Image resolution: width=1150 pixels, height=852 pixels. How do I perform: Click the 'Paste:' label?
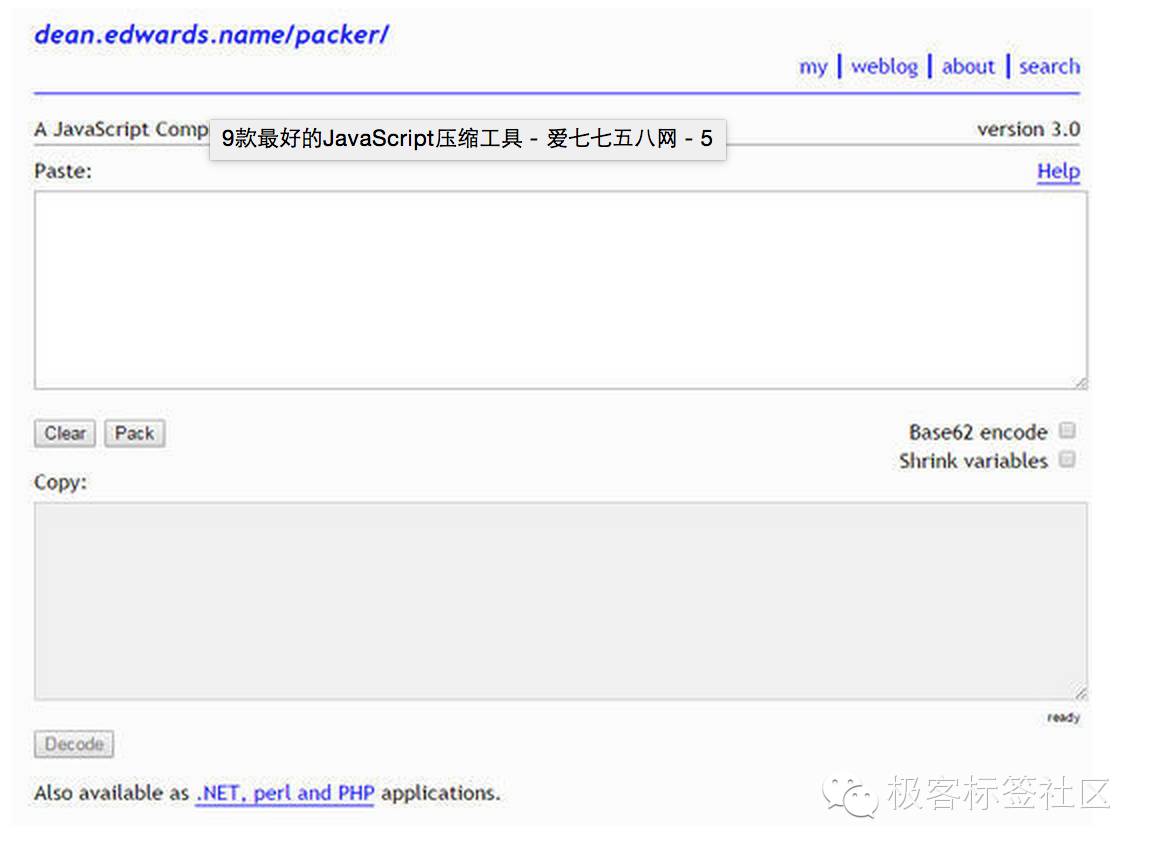(63, 172)
